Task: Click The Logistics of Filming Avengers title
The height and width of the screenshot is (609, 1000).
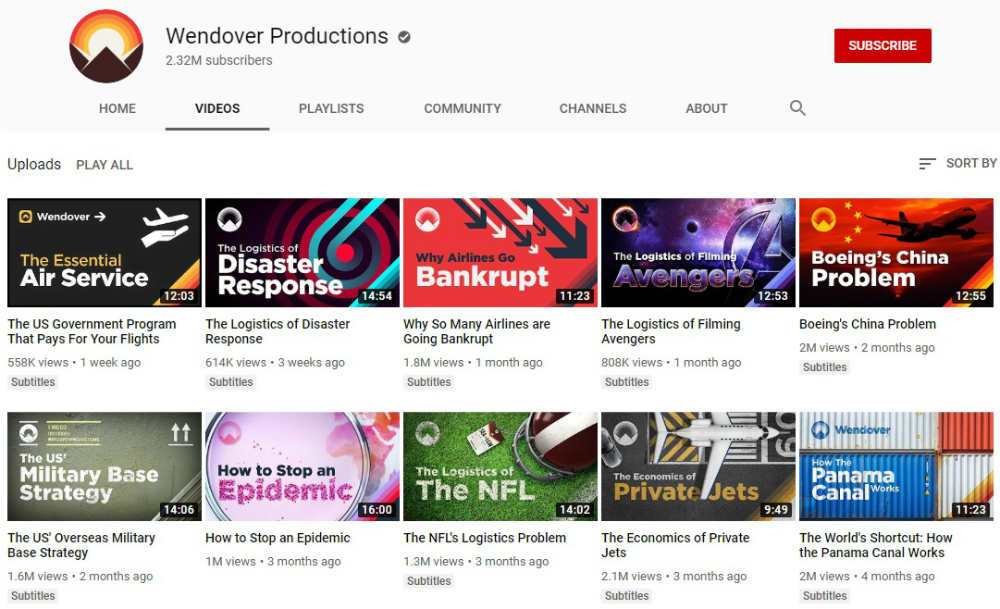Action: [670, 331]
